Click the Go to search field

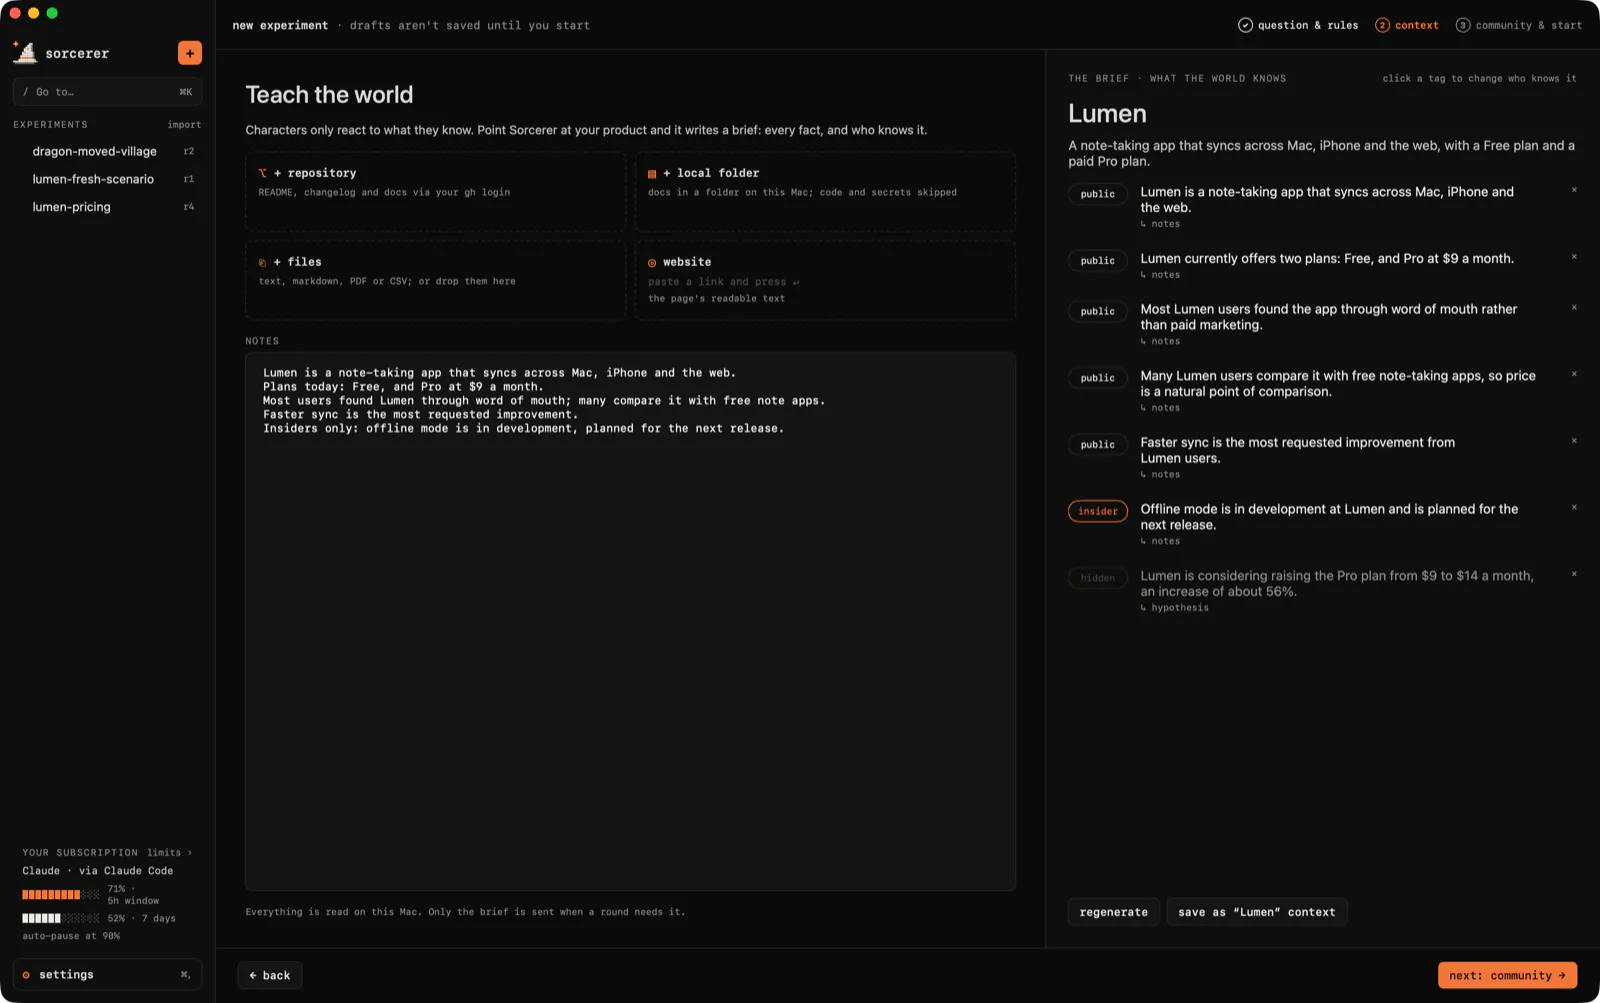[x=108, y=92]
